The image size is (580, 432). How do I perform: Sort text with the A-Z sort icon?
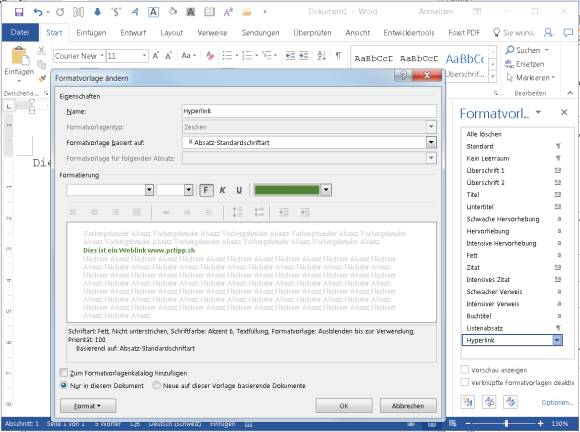click(x=321, y=56)
